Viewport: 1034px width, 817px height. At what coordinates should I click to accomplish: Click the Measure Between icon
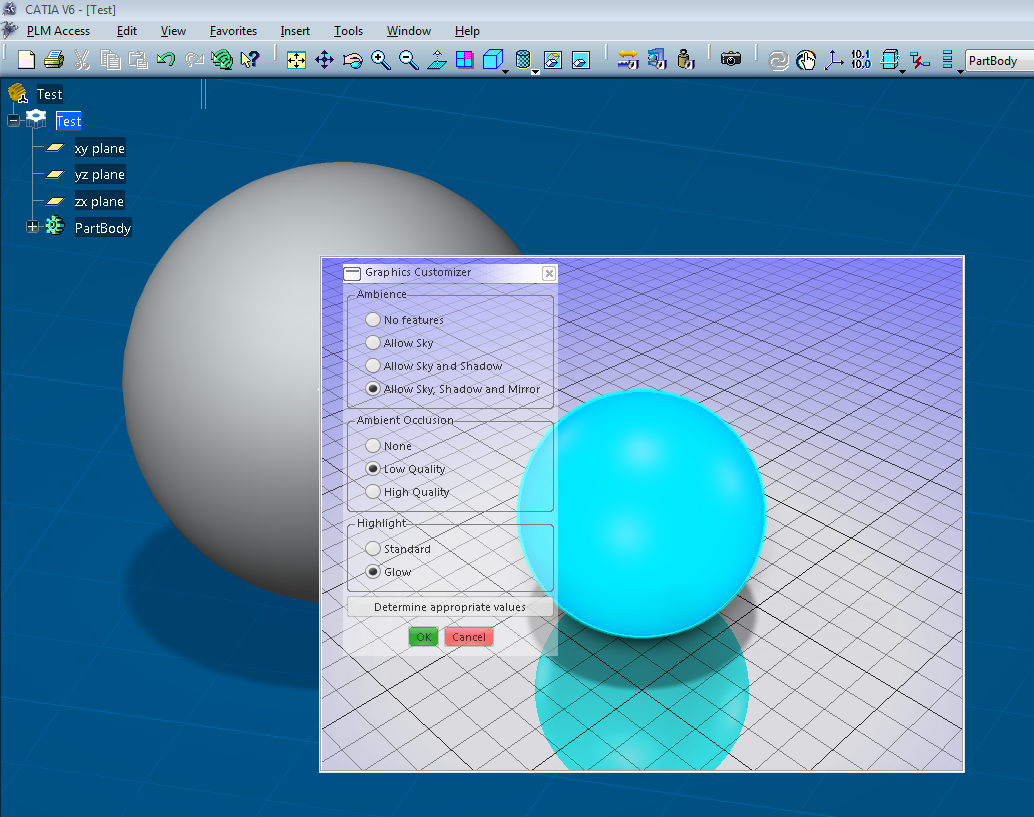[628, 60]
